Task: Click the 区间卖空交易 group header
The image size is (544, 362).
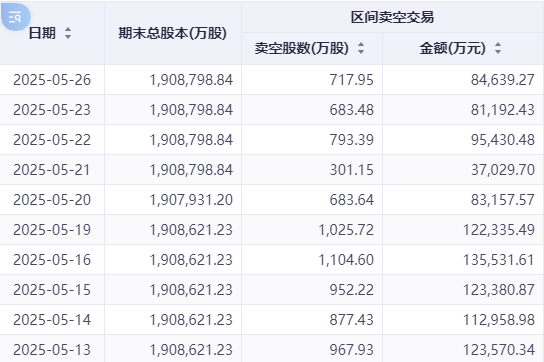Action: coord(392,17)
